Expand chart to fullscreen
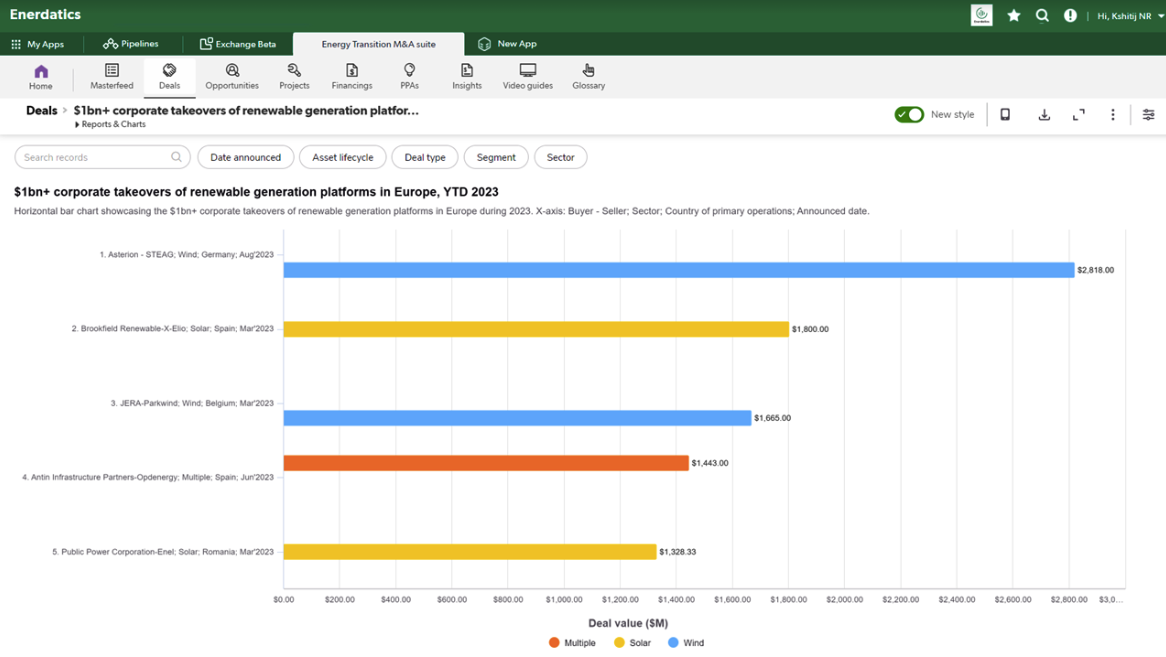 click(1078, 115)
